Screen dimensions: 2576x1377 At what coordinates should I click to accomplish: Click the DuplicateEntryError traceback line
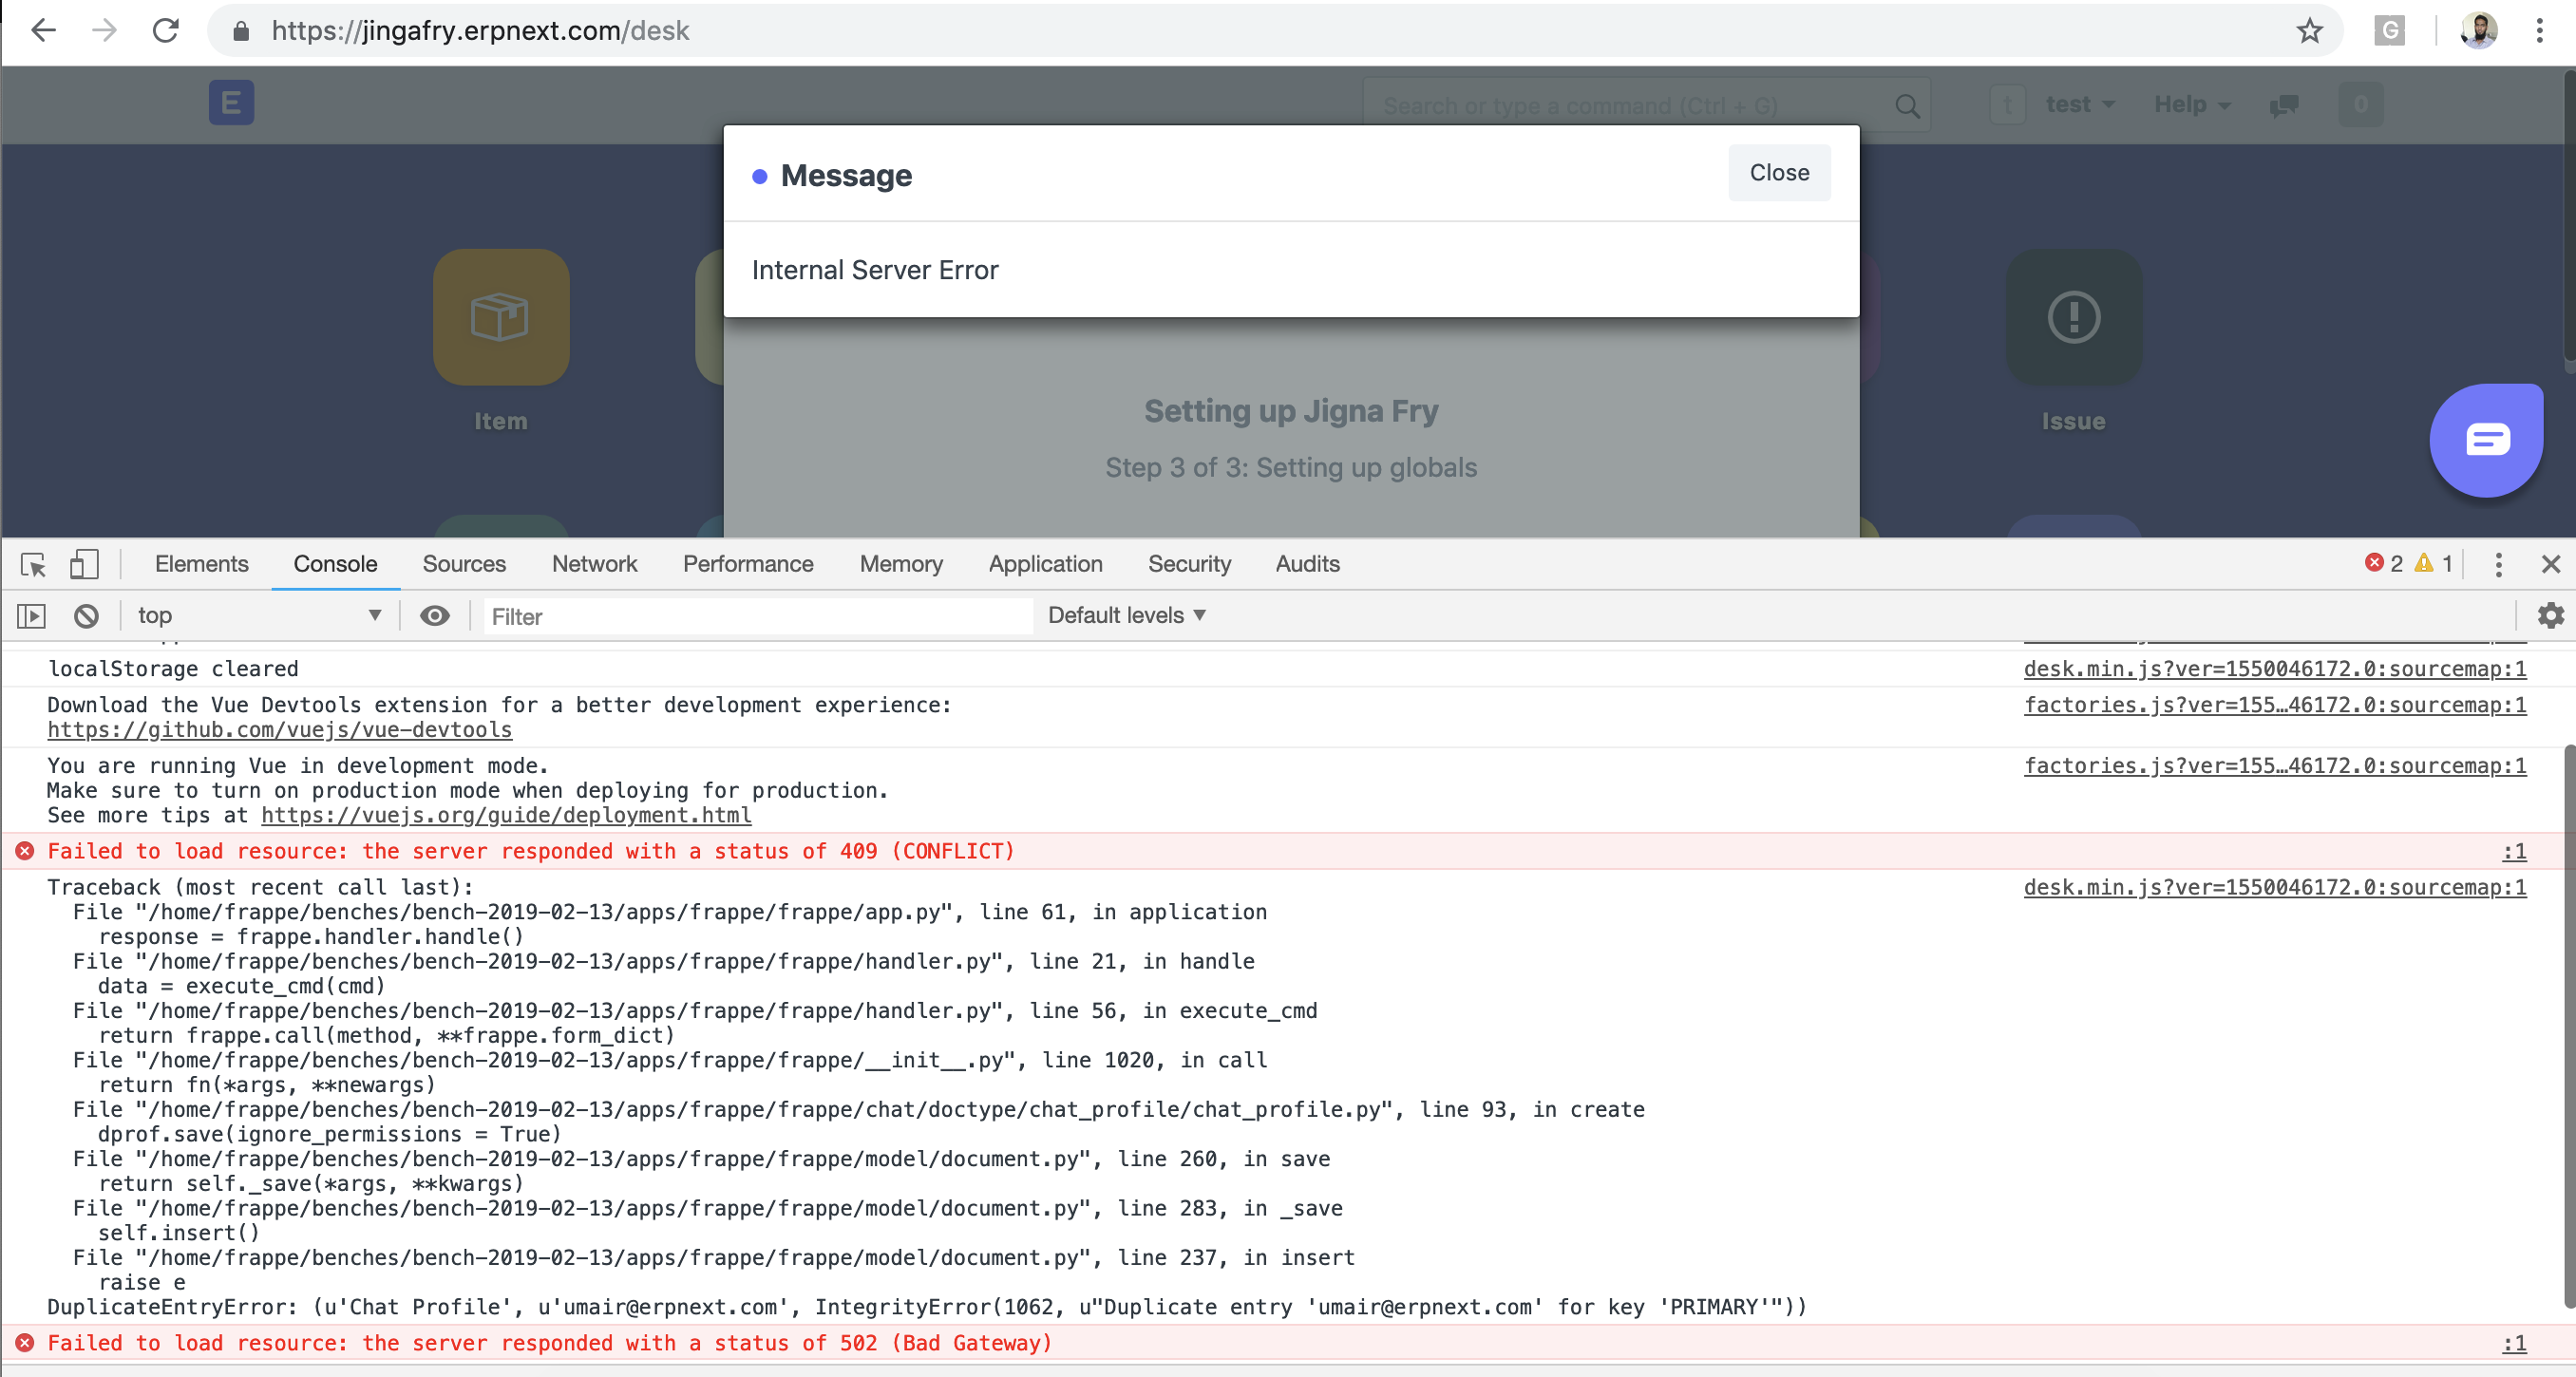(x=927, y=1307)
